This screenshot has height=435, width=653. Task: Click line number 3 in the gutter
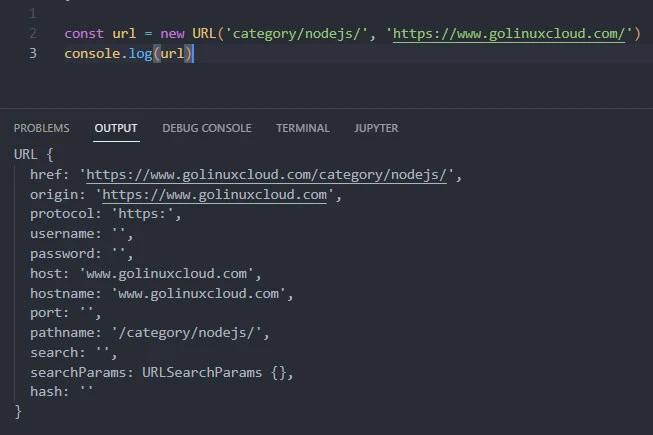pos(33,53)
